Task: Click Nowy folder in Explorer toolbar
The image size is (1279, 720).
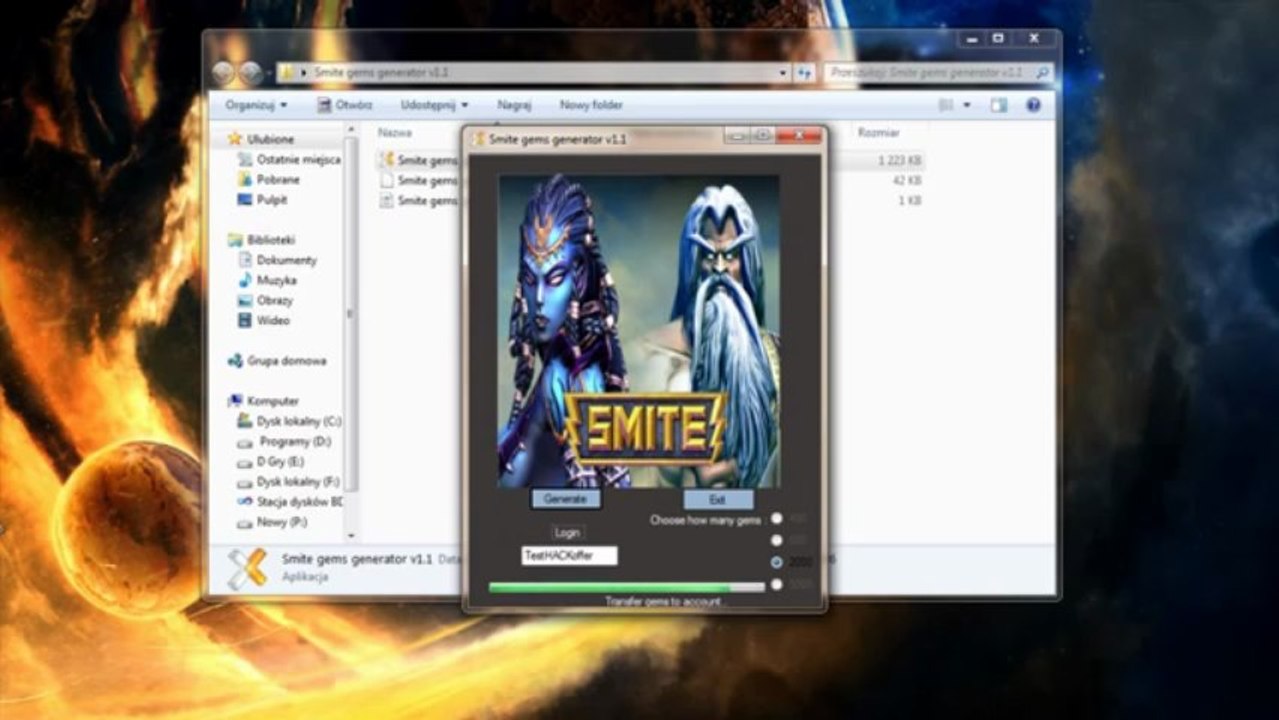Action: pos(591,105)
